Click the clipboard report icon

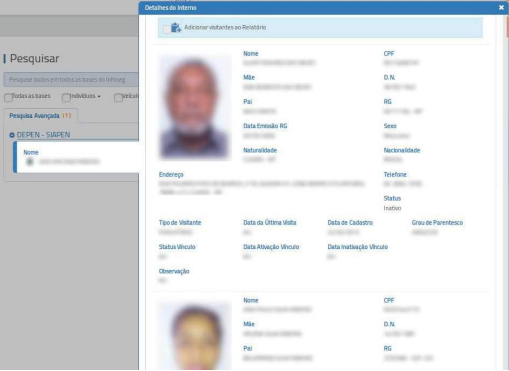(x=176, y=27)
